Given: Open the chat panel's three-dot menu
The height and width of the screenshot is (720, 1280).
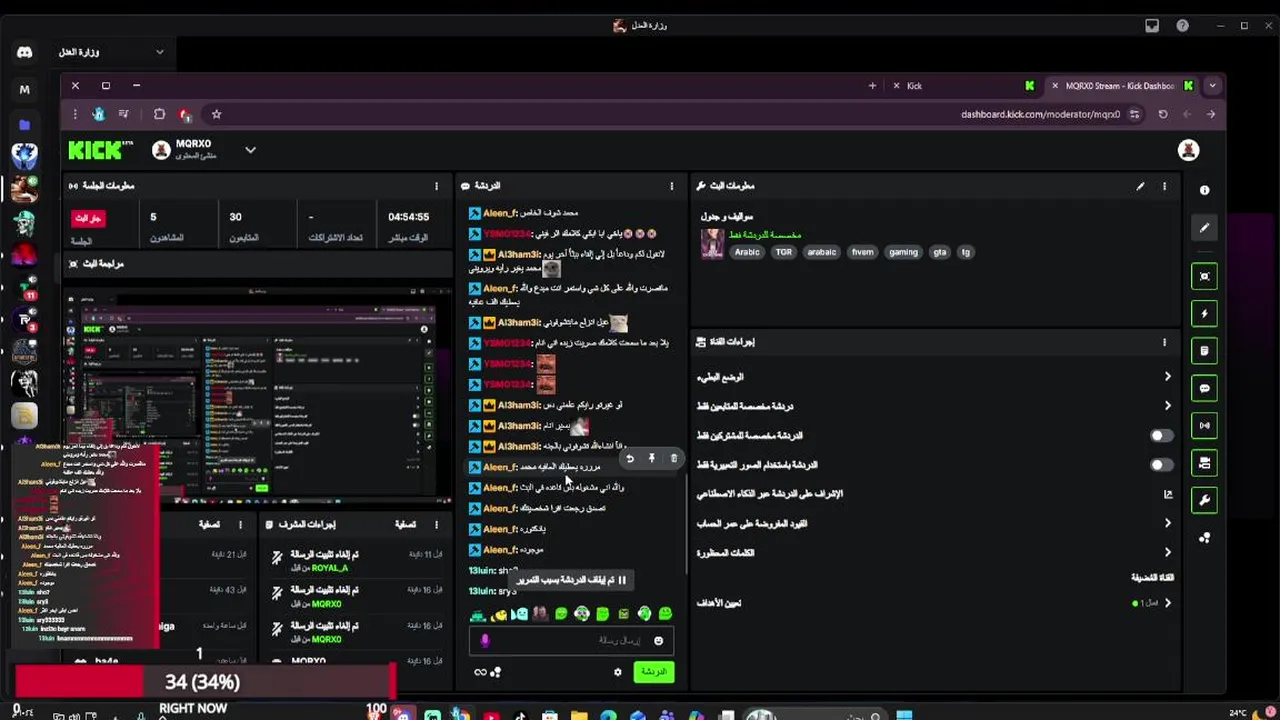Looking at the screenshot, I should pyautogui.click(x=671, y=186).
